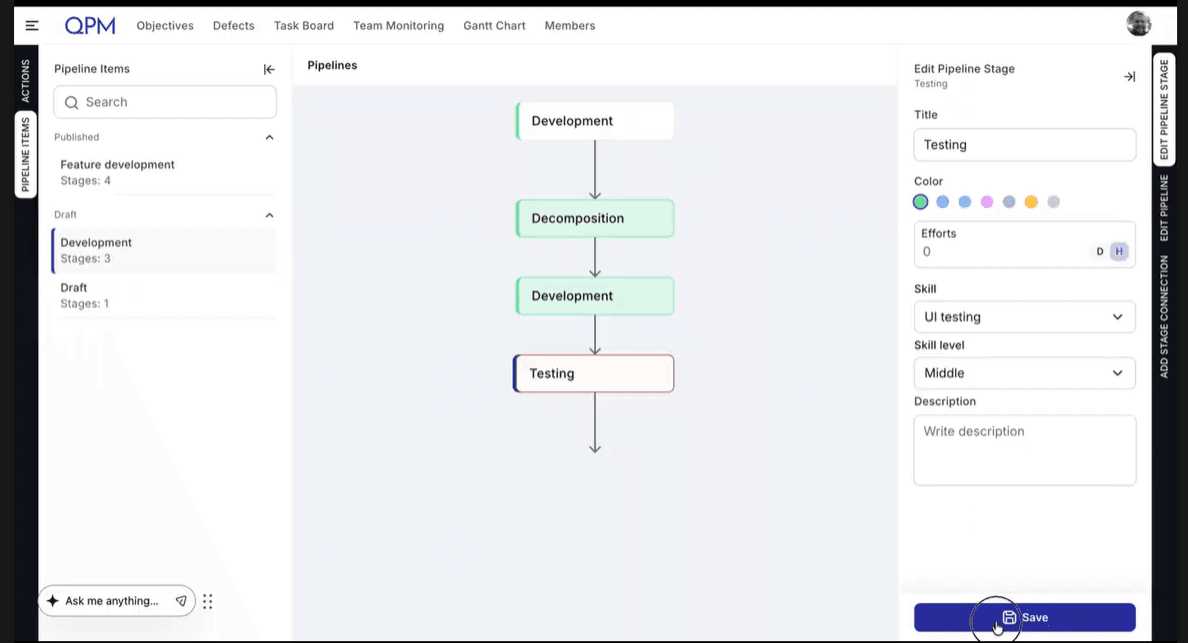Collapse the Pipeline Items panel via its arrow icon
This screenshot has height=643, width=1188.
[268, 69]
